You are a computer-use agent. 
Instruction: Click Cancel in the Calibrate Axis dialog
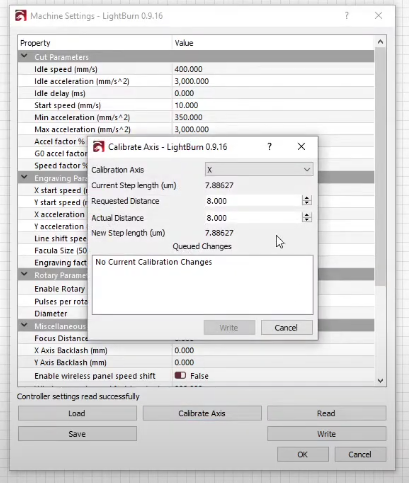click(287, 328)
